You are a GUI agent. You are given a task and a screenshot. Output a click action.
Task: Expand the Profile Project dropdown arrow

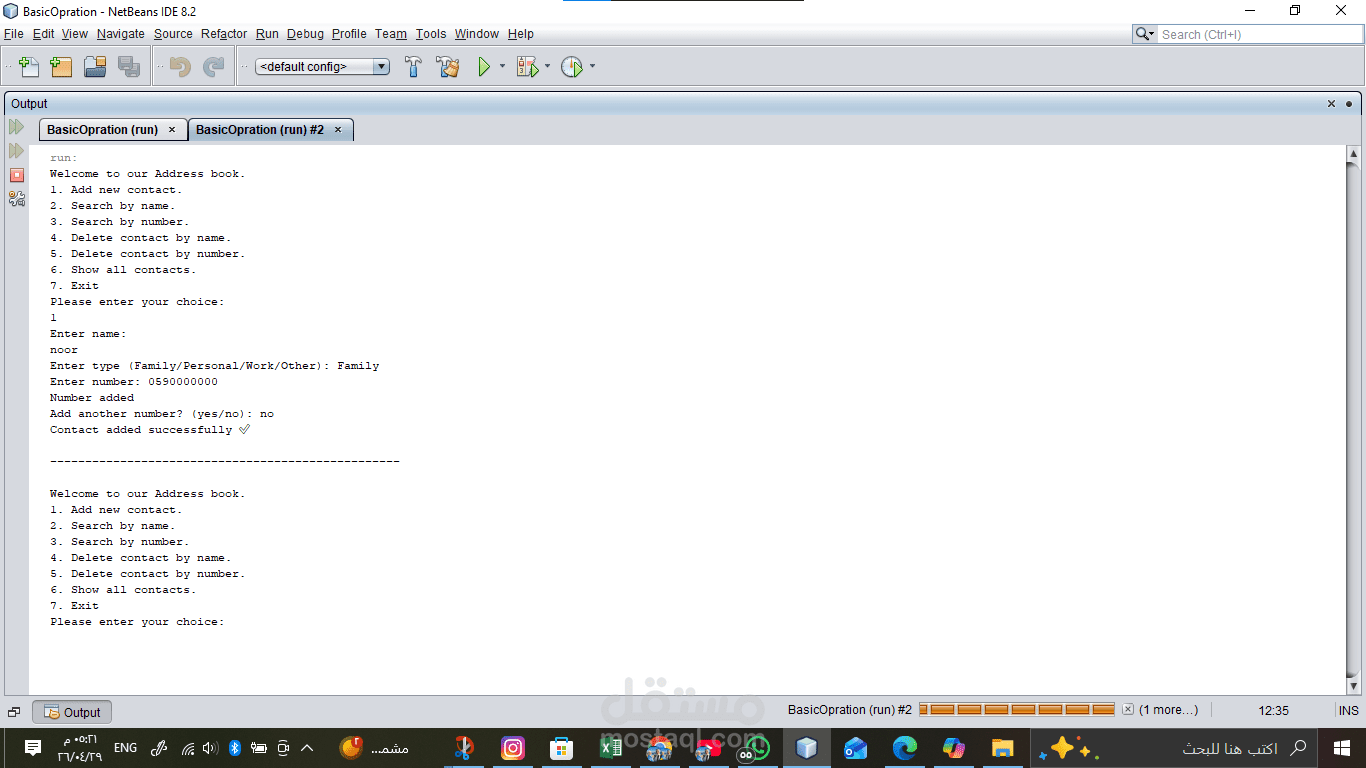pyautogui.click(x=592, y=67)
